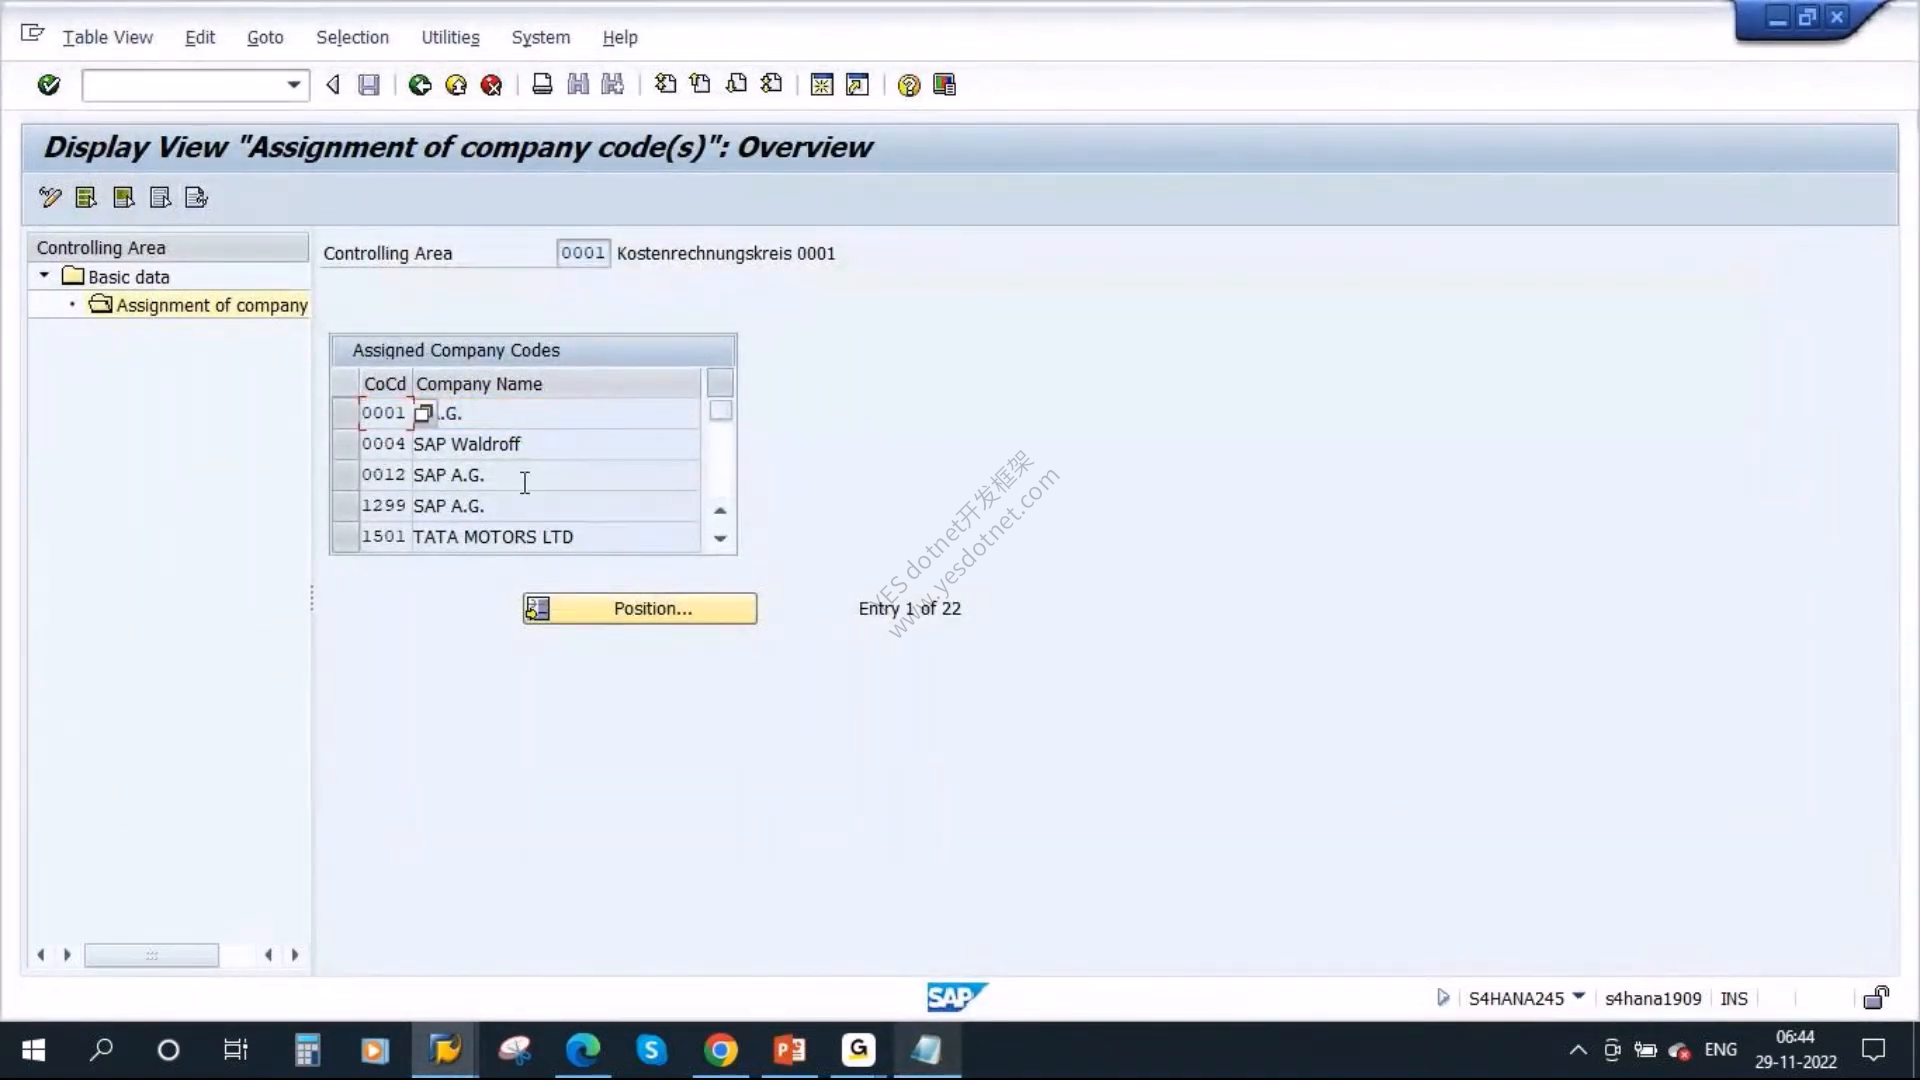The width and height of the screenshot is (1920, 1080).
Task: Open Google Chrome from the taskbar
Action: click(720, 1050)
